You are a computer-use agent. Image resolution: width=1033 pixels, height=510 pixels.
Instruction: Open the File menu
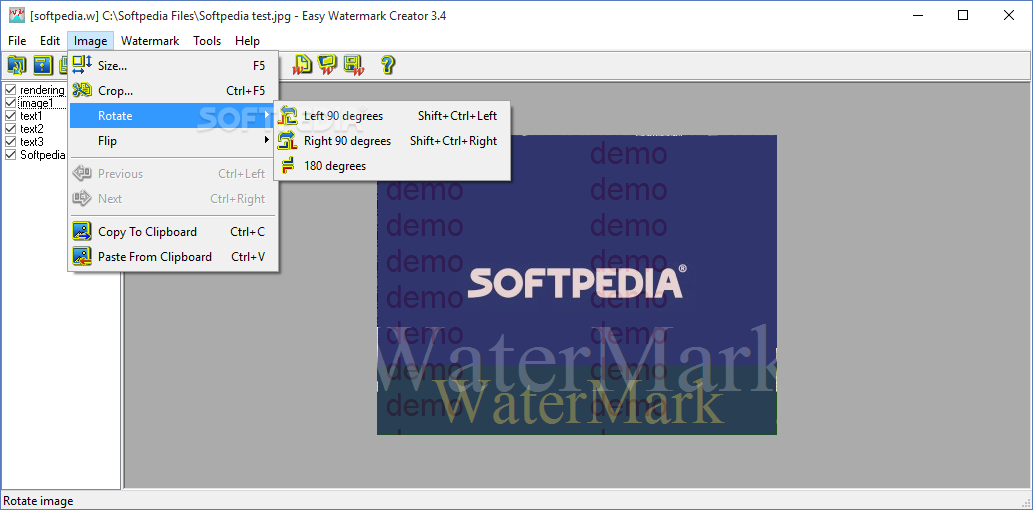(17, 41)
